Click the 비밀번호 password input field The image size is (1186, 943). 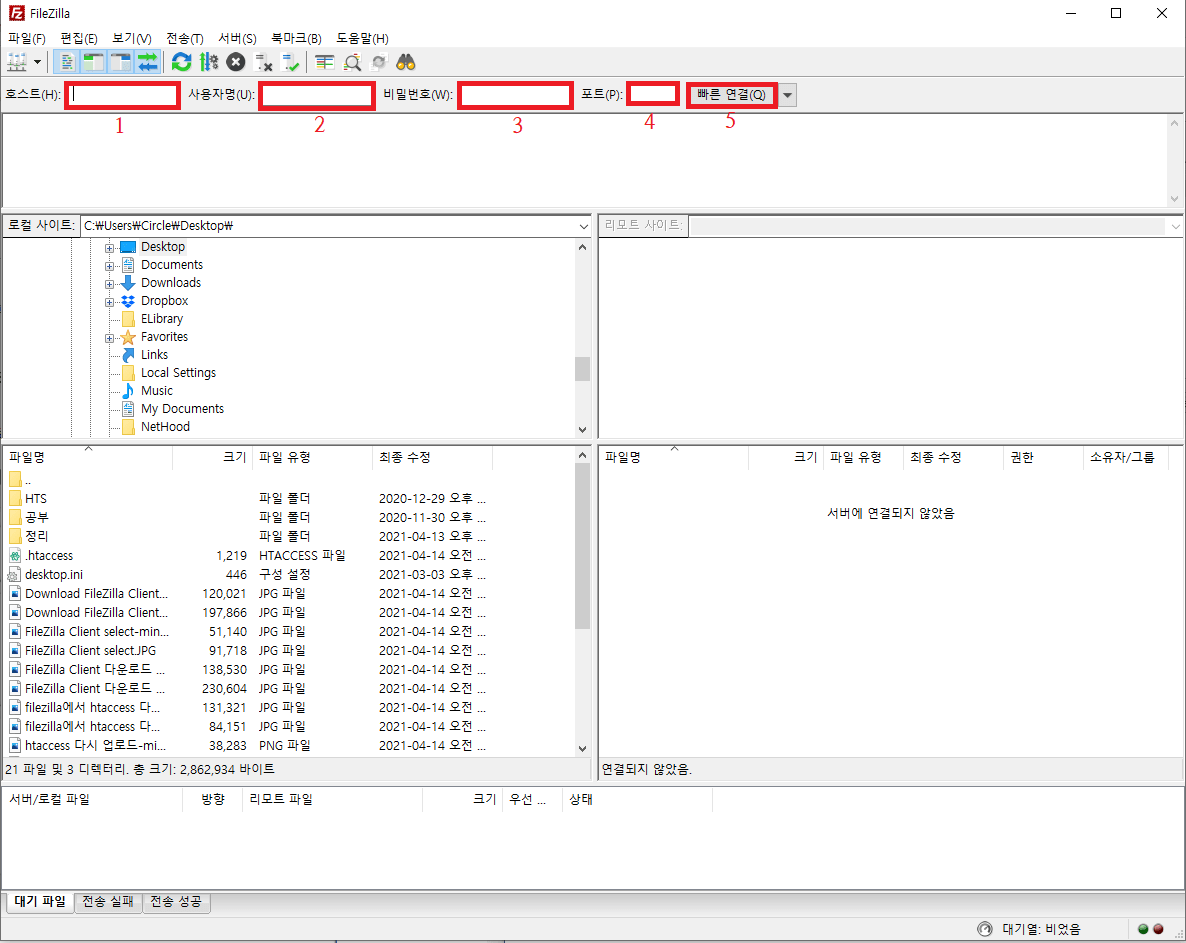click(515, 95)
